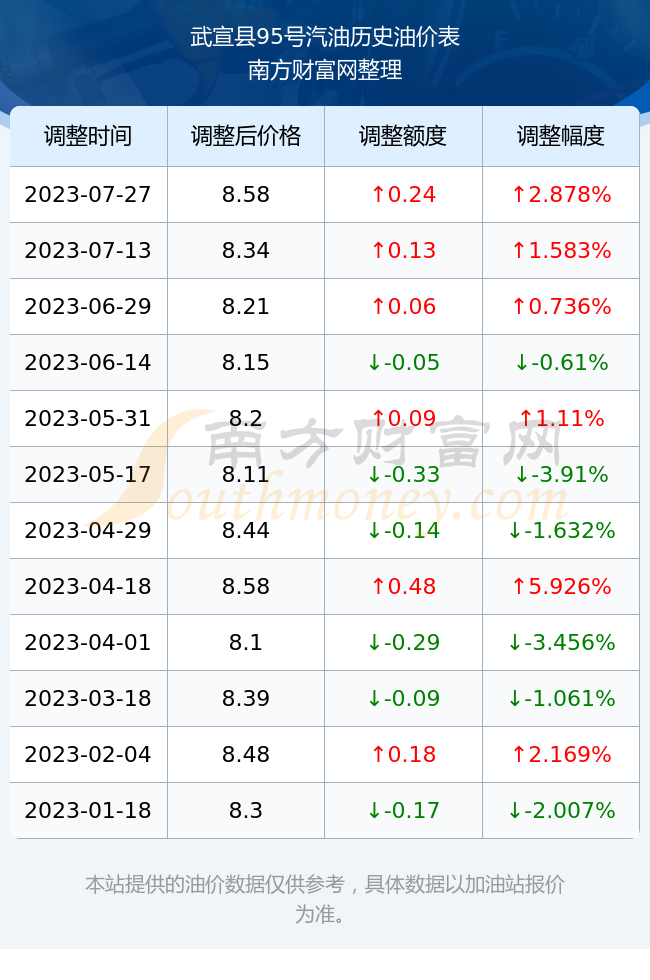
Task: Click the disclaimer text below the table
Action: (x=325, y=899)
